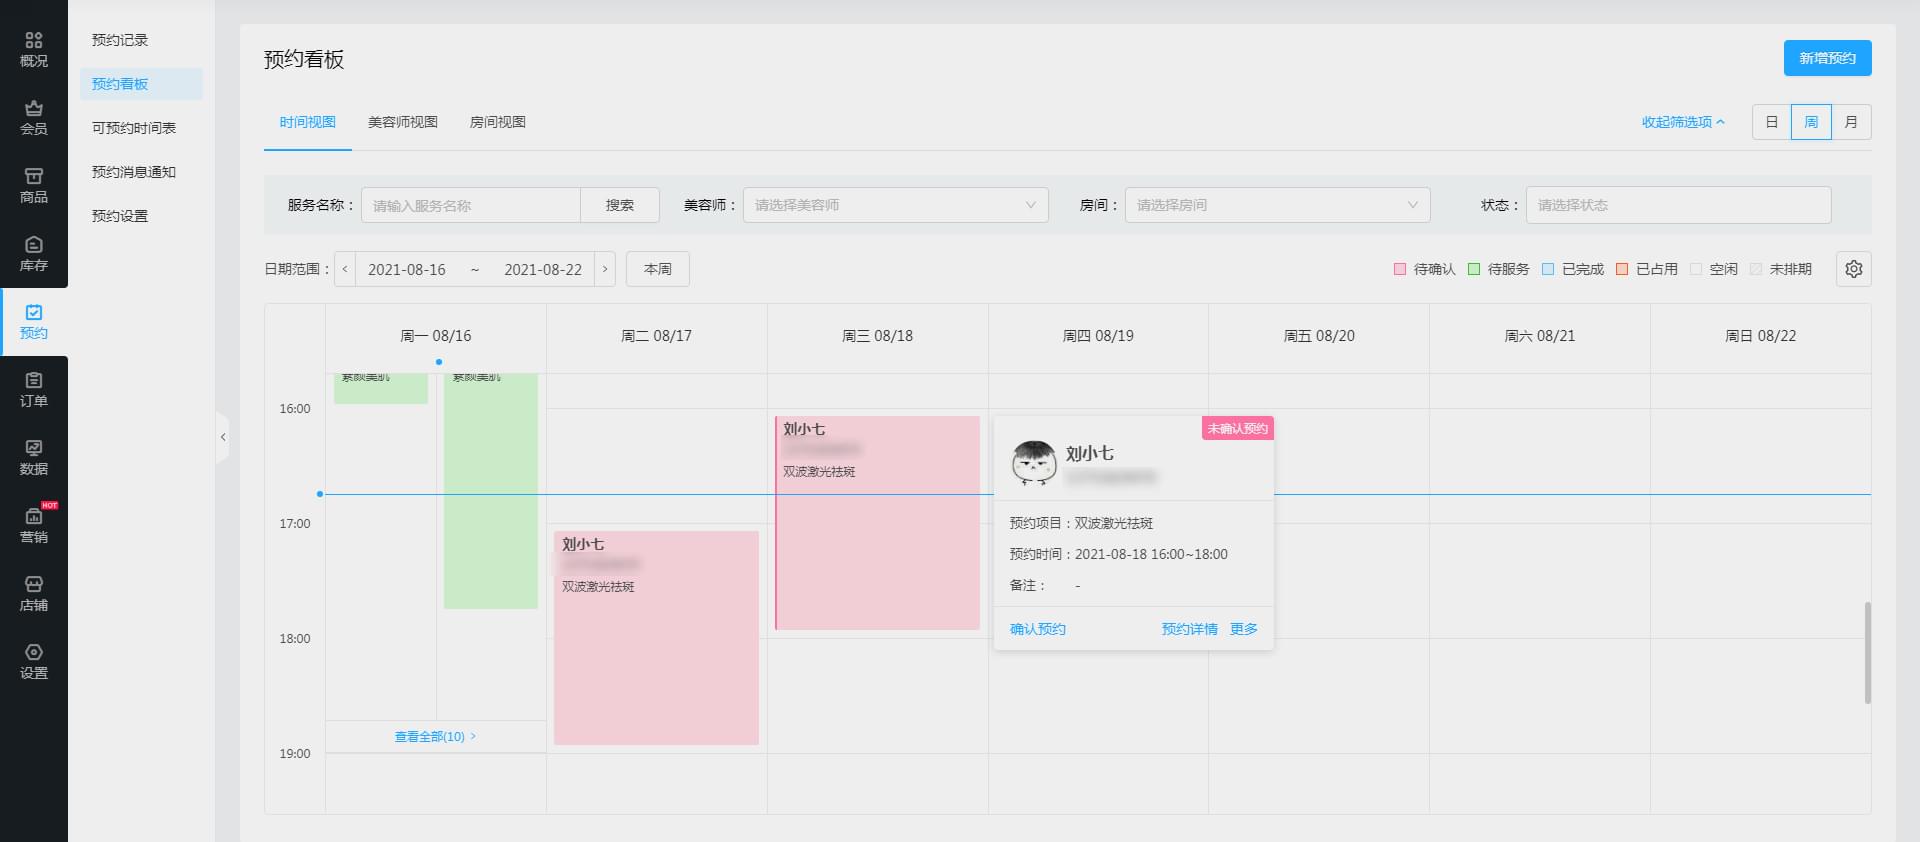The height and width of the screenshot is (842, 1920).
Task: Open the 库存 inventory sidebar icon
Action: pos(34,253)
